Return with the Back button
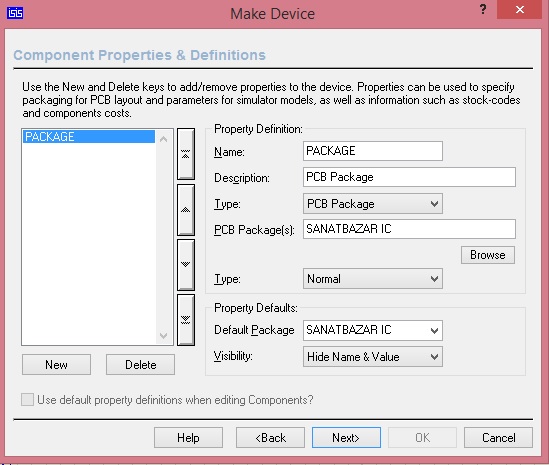Image resolution: width=549 pixels, height=465 pixels. (270, 437)
